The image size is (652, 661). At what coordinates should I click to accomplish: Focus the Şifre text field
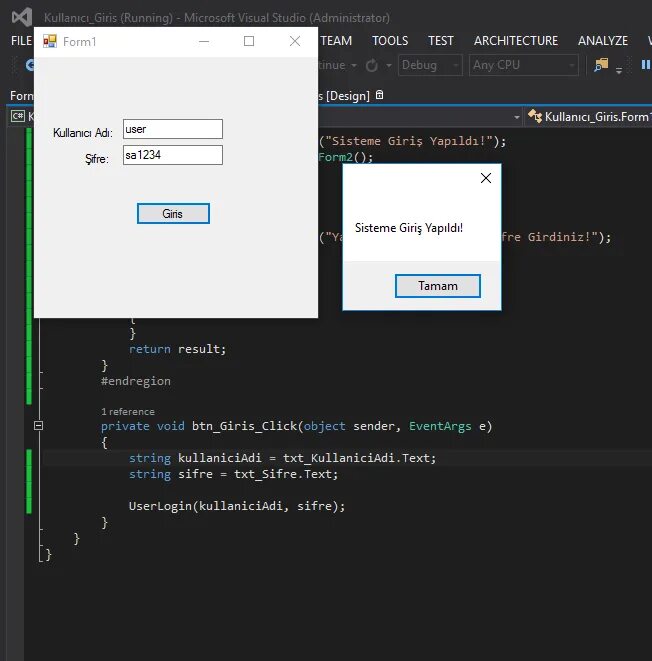tap(173, 155)
